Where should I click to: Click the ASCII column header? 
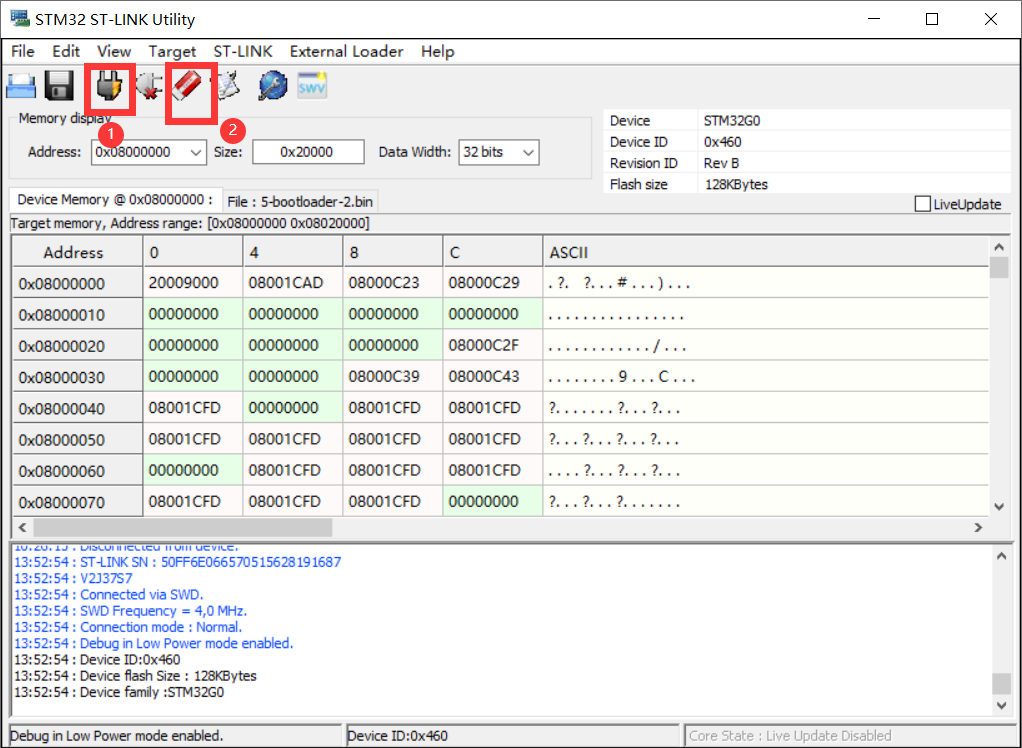[766, 252]
